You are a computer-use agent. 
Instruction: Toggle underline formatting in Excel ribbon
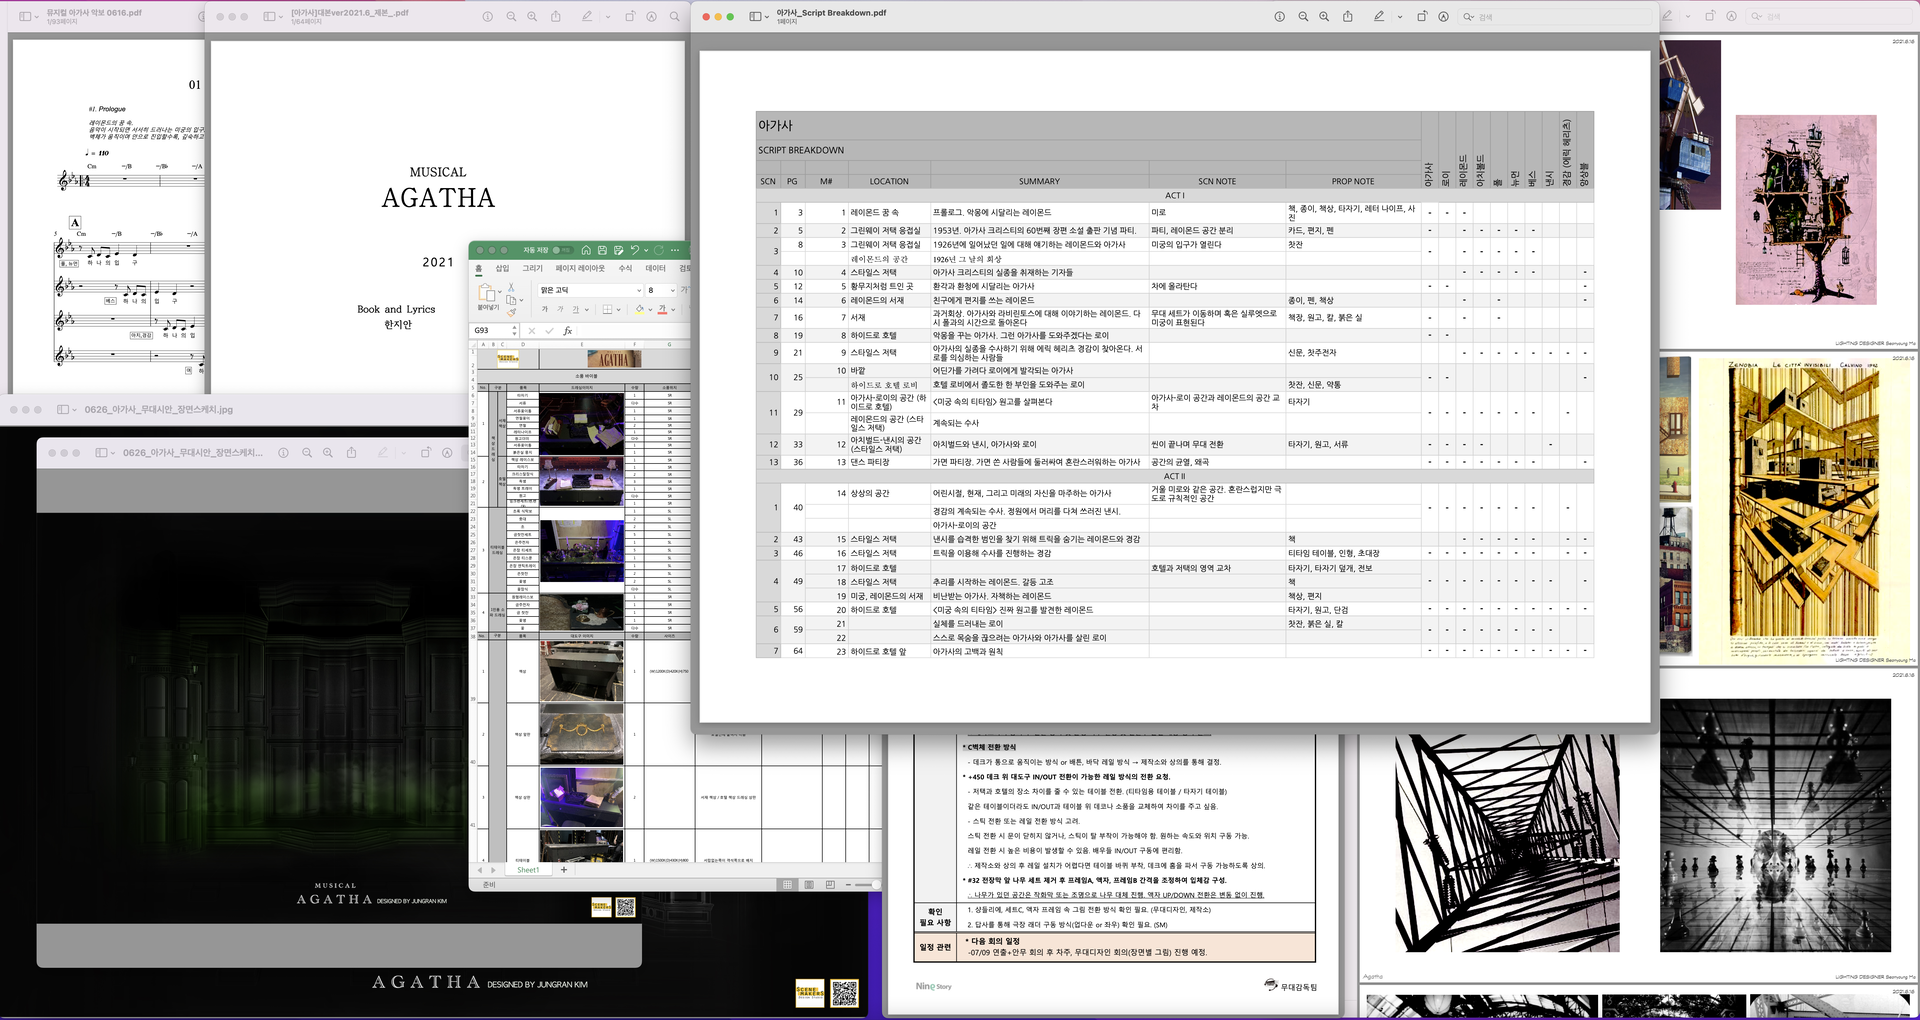pos(575,310)
